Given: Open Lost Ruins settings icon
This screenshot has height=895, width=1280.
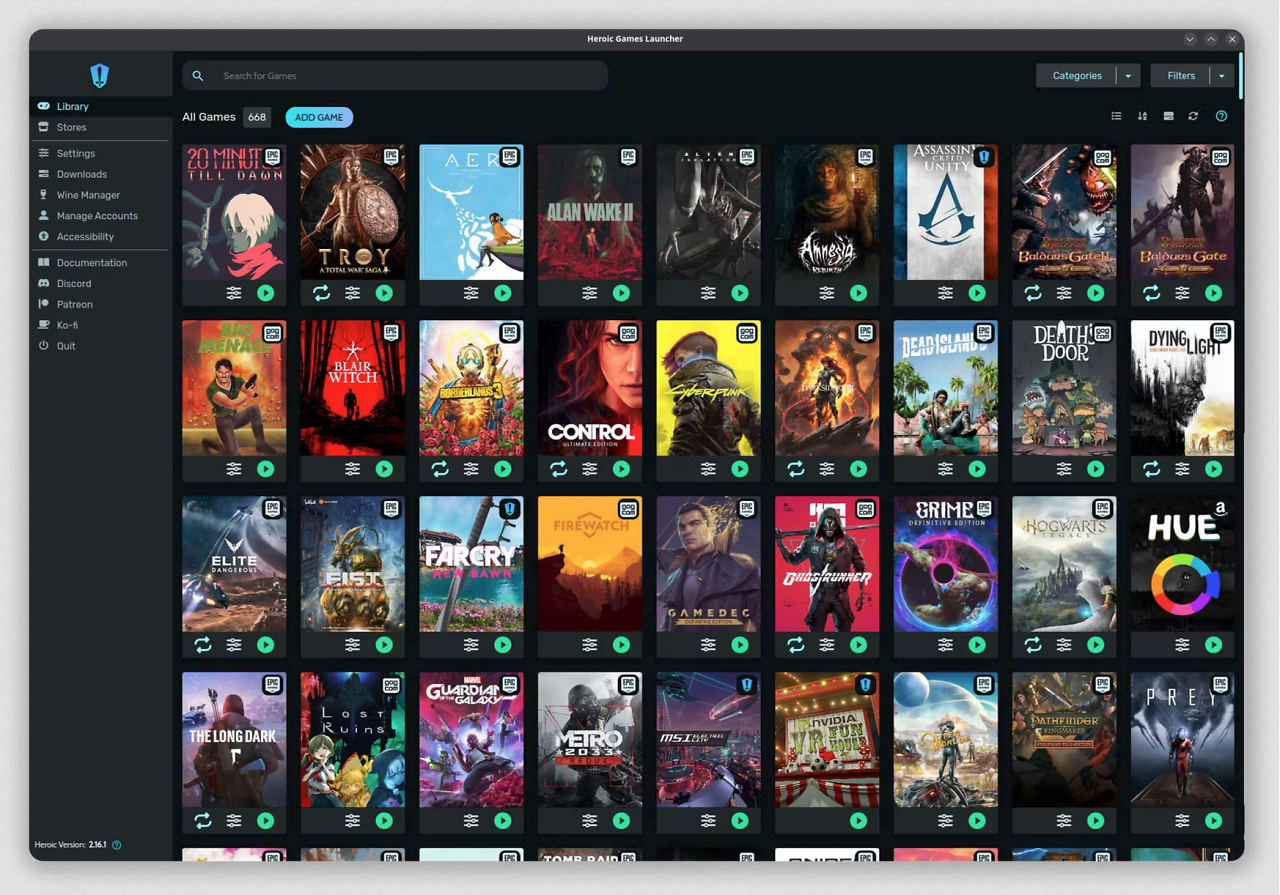Looking at the screenshot, I should click(353, 821).
